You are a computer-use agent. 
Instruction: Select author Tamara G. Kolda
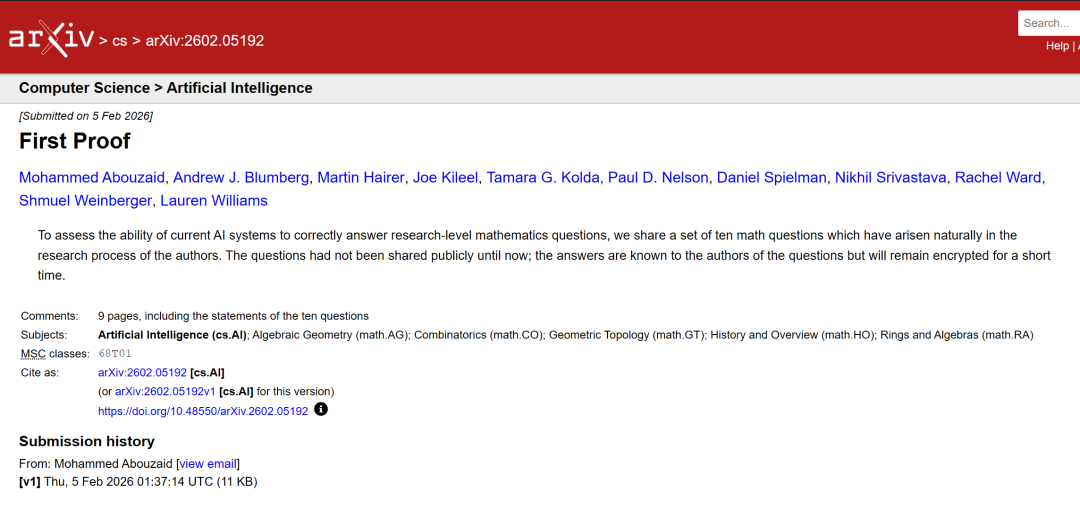(543, 177)
